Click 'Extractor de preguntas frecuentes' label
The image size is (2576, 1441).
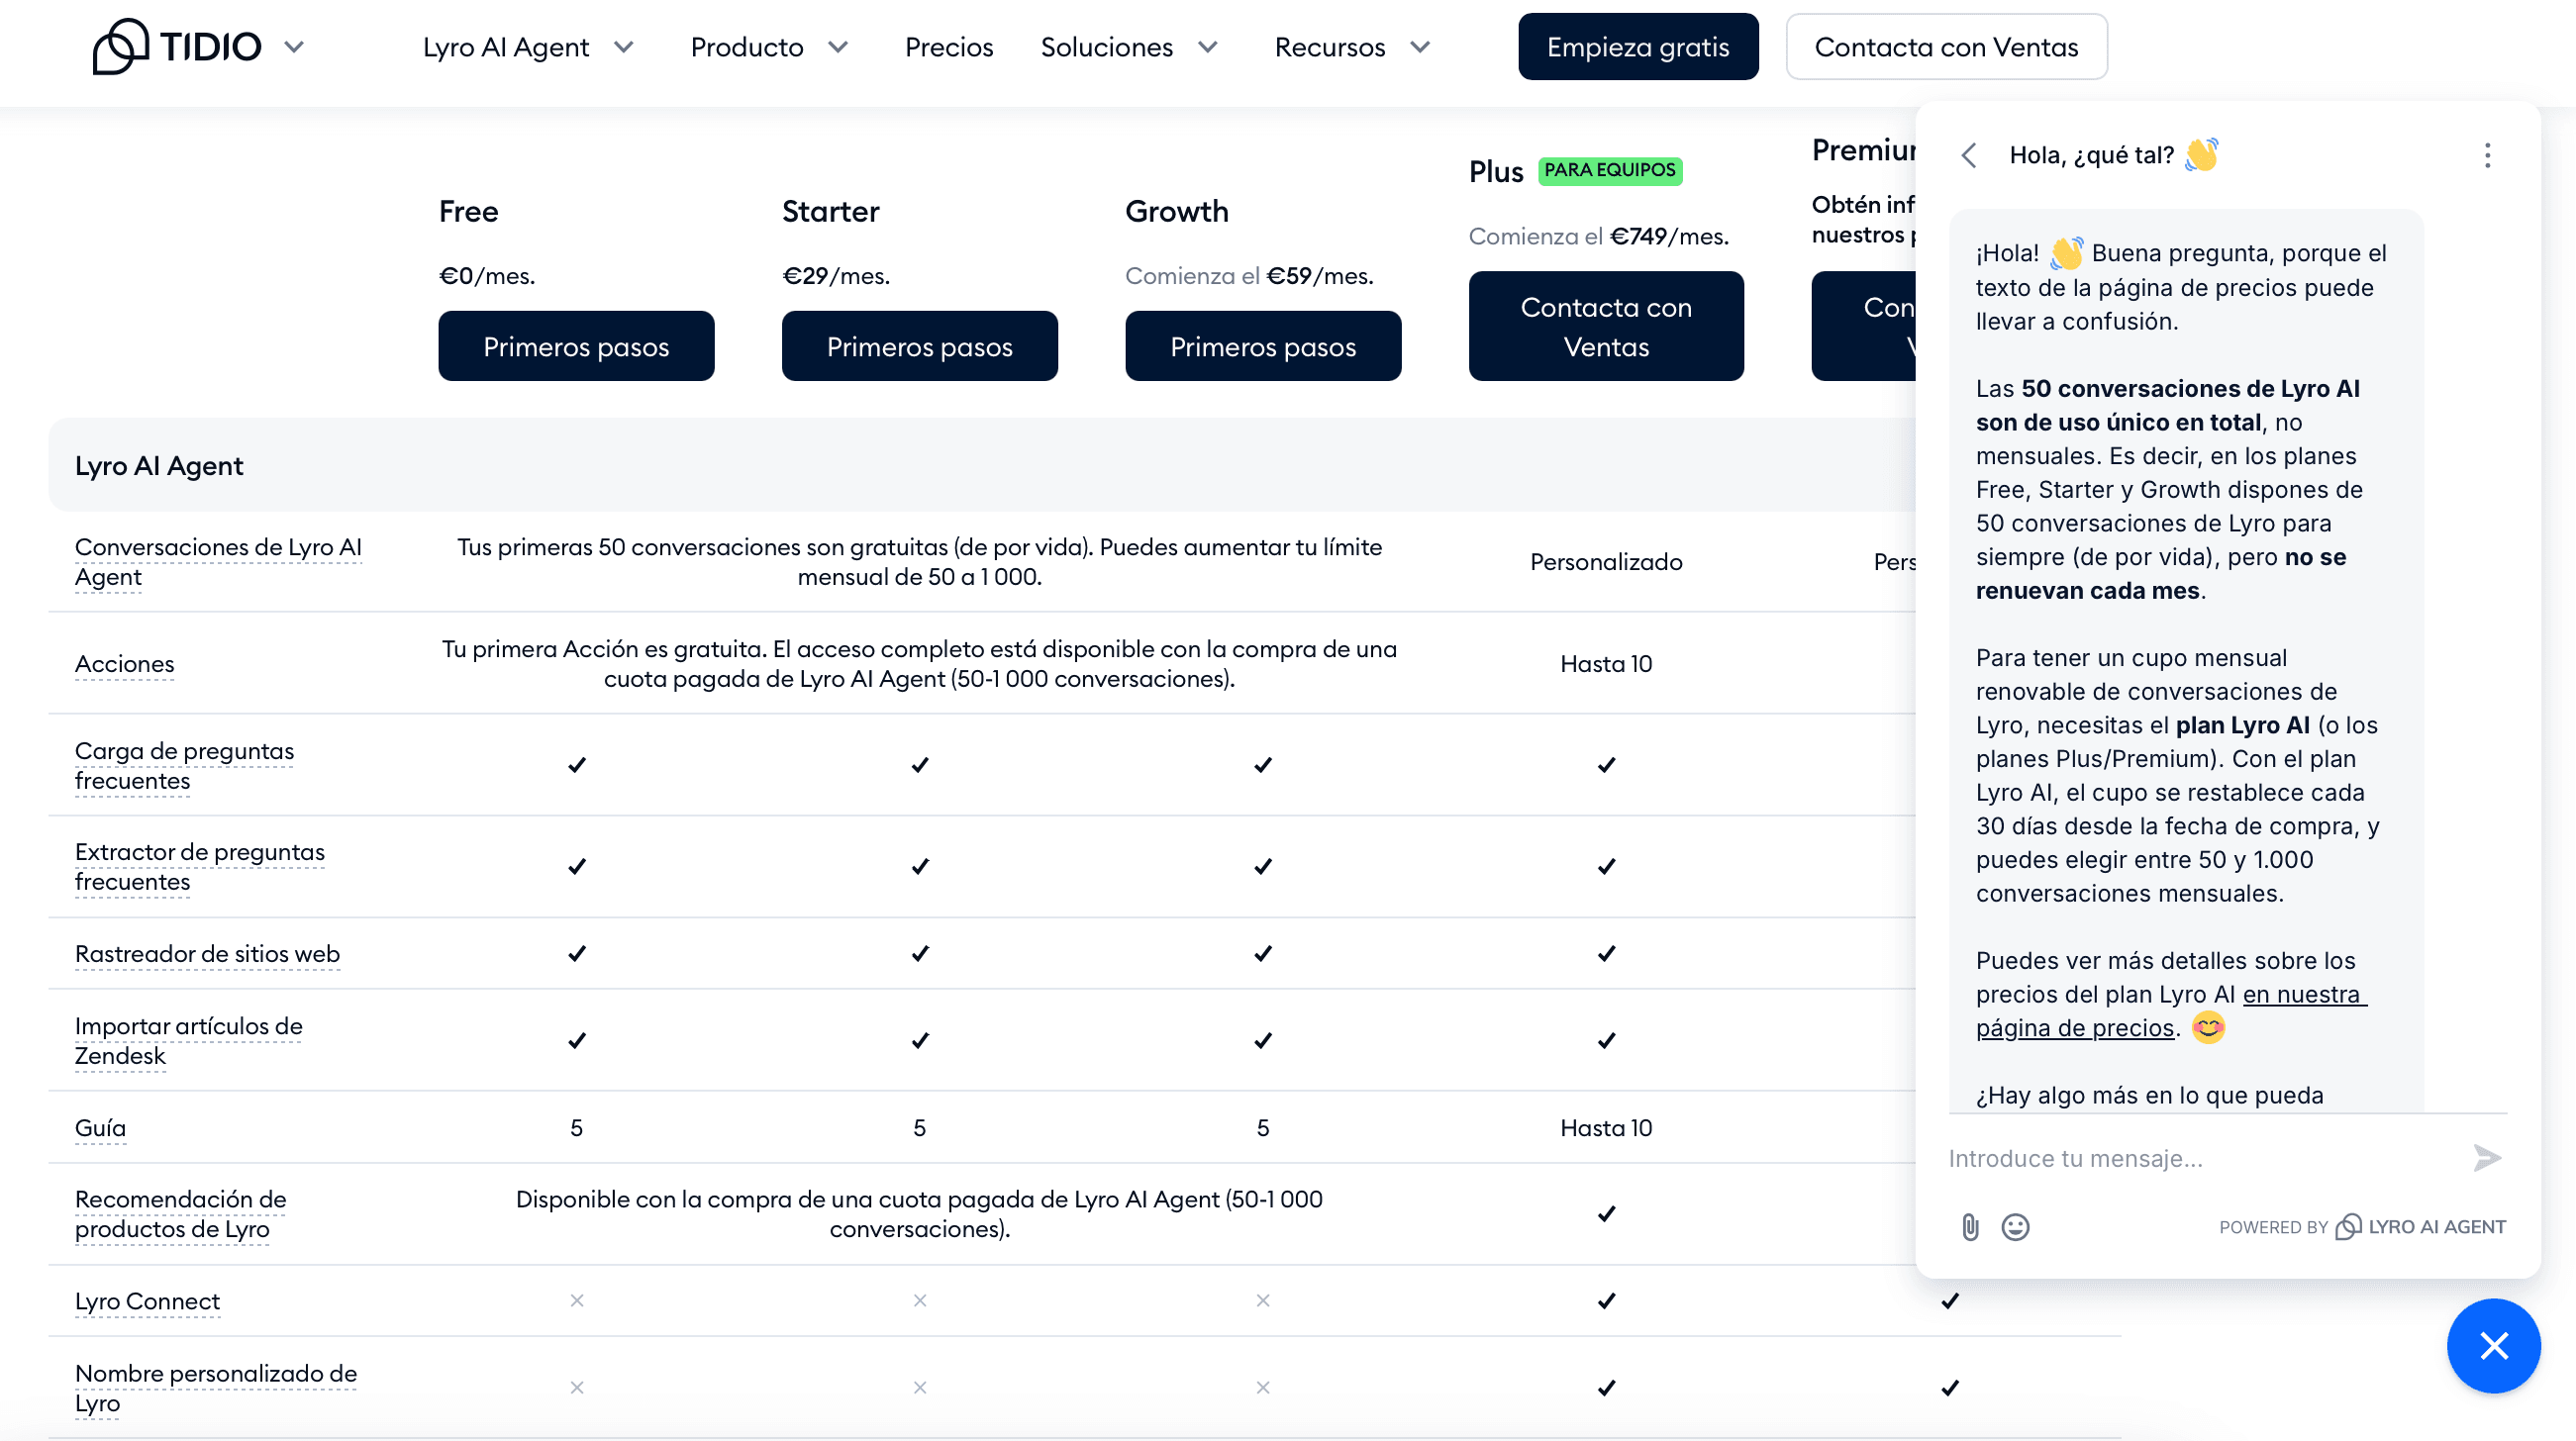click(x=200, y=866)
